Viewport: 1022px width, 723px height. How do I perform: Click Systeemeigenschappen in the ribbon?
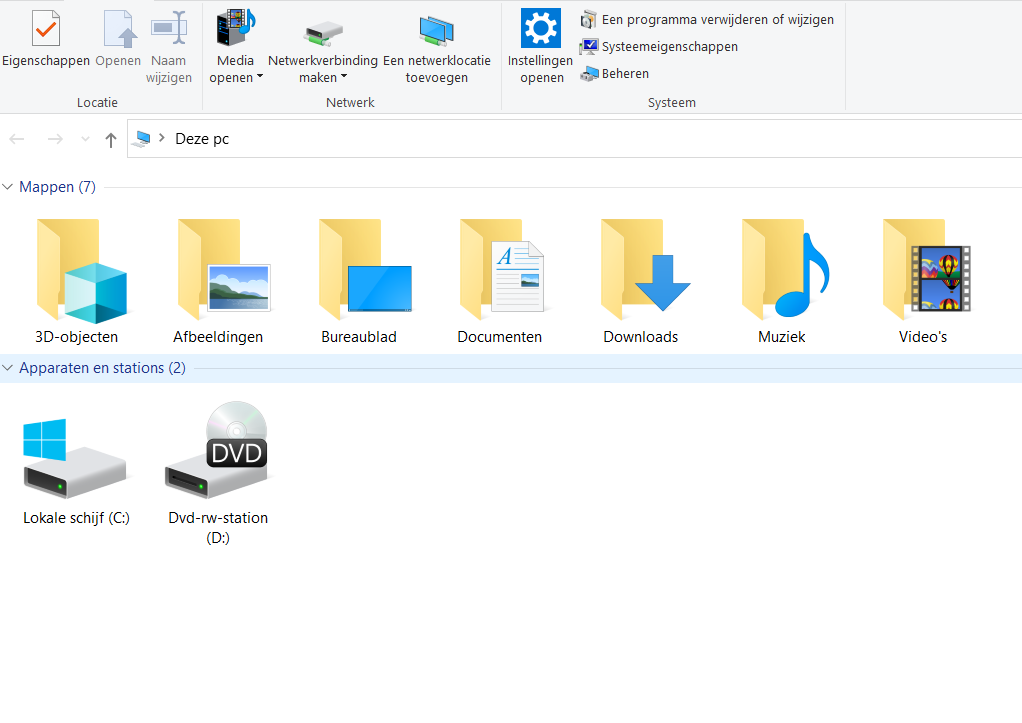[669, 46]
